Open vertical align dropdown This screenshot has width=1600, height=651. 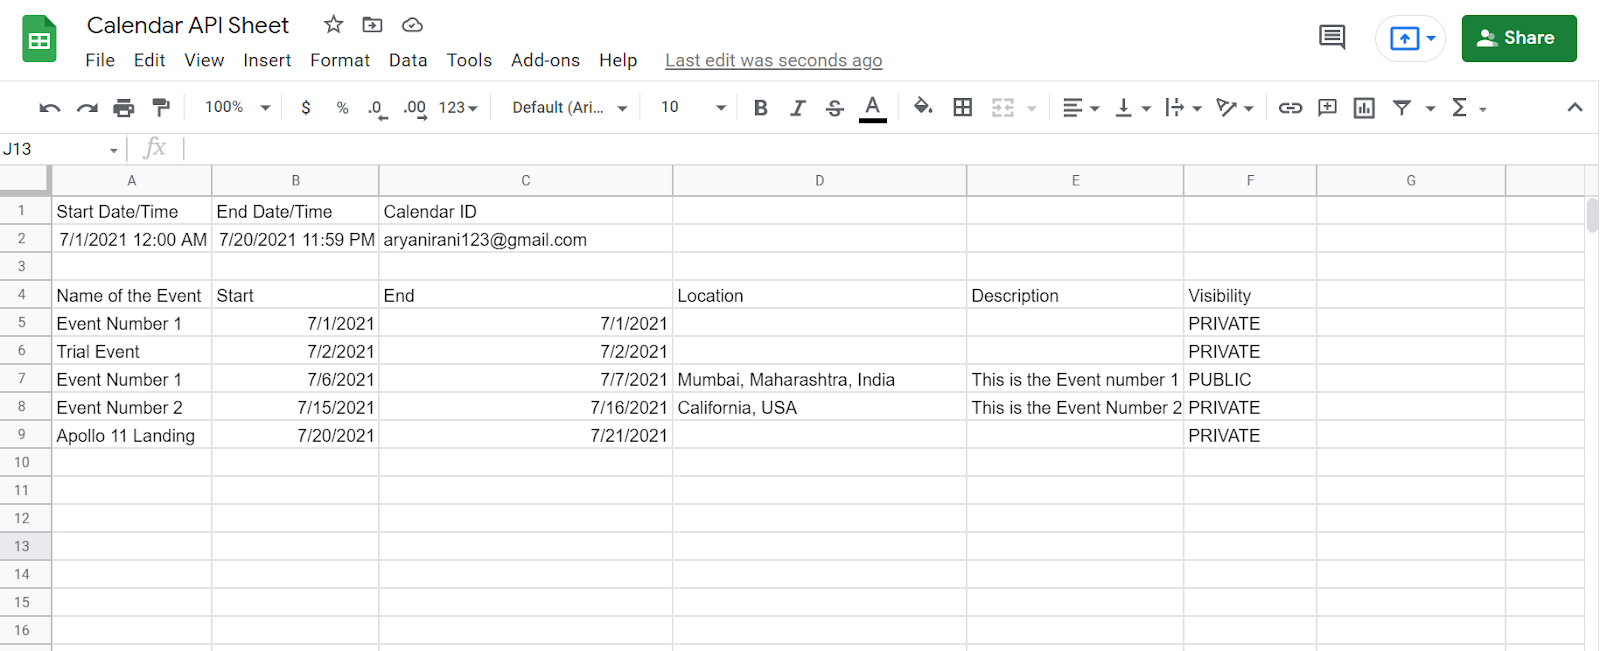point(1133,108)
